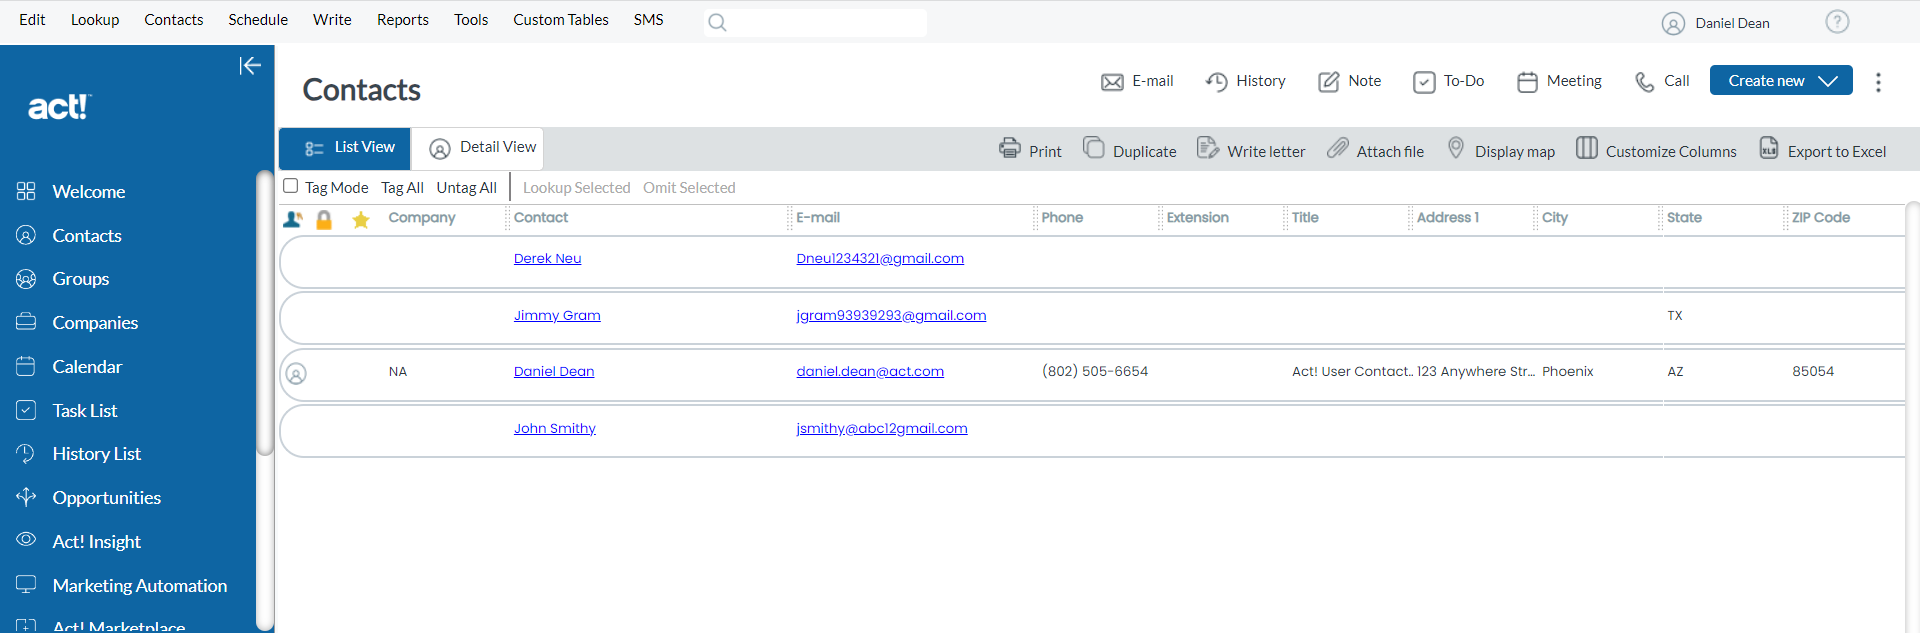This screenshot has width=1920, height=633.
Task: Click the sidebar vertical scrollbar
Action: (264, 313)
